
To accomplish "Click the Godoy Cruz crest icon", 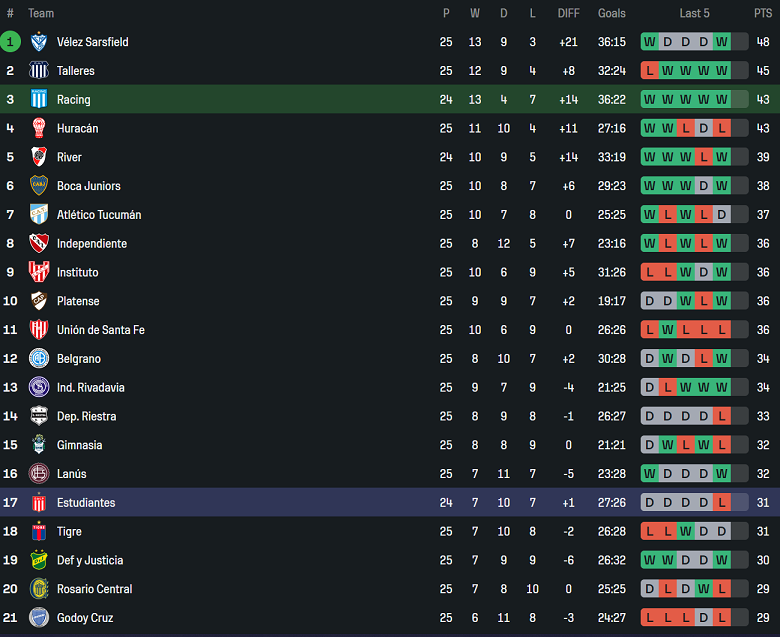I will click(x=39, y=618).
